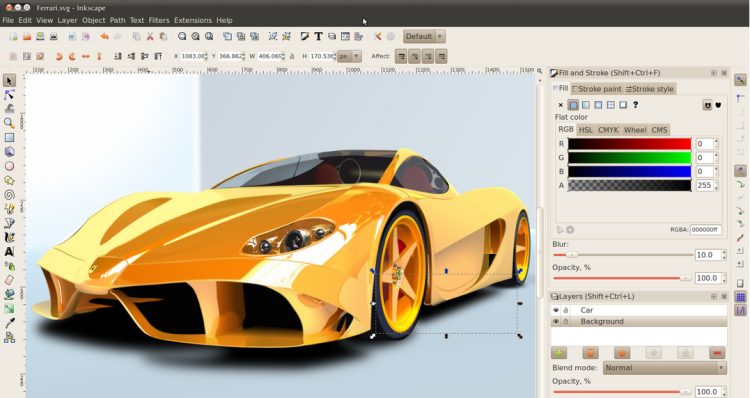
Task: Increment the X position spinner
Action: (x=206, y=54)
